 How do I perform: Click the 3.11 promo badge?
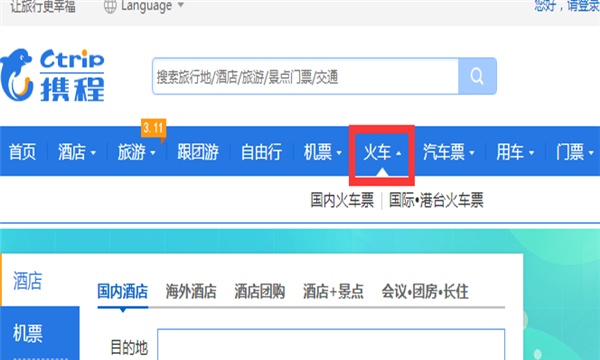point(153,128)
